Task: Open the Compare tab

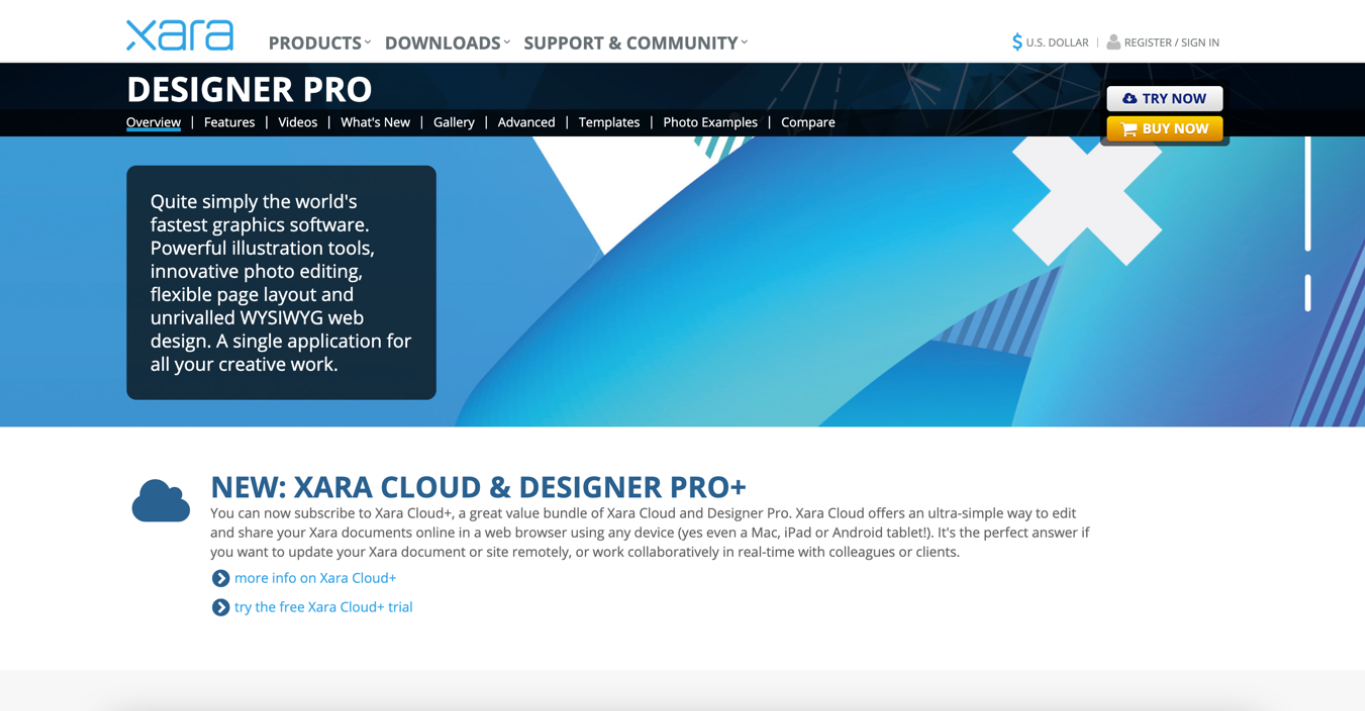Action: [x=808, y=122]
